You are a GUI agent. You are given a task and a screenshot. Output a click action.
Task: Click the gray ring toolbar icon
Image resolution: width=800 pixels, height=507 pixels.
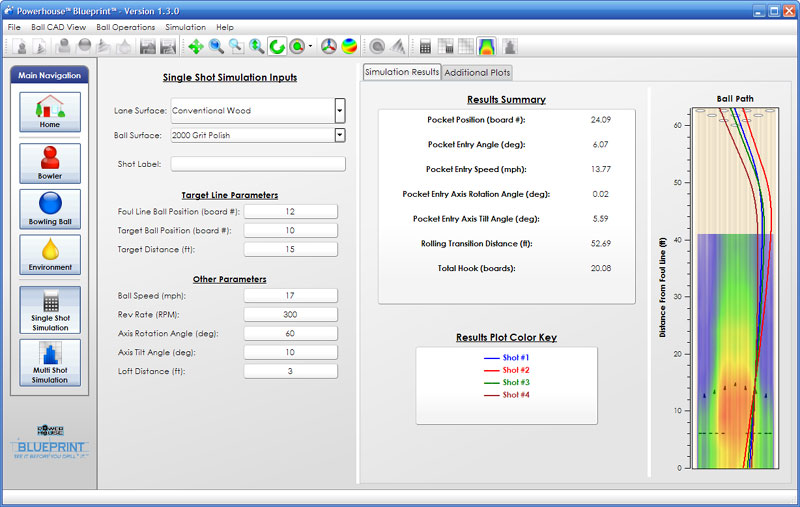[377, 47]
